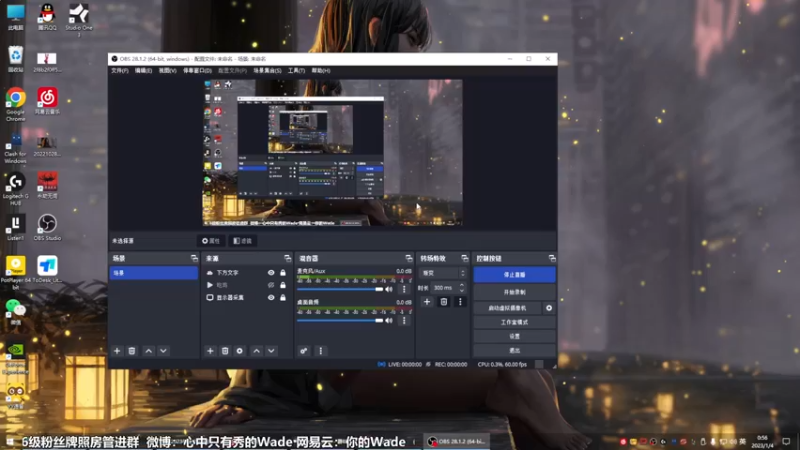
Task: Add a new source with the plus icon
Action: (x=210, y=351)
